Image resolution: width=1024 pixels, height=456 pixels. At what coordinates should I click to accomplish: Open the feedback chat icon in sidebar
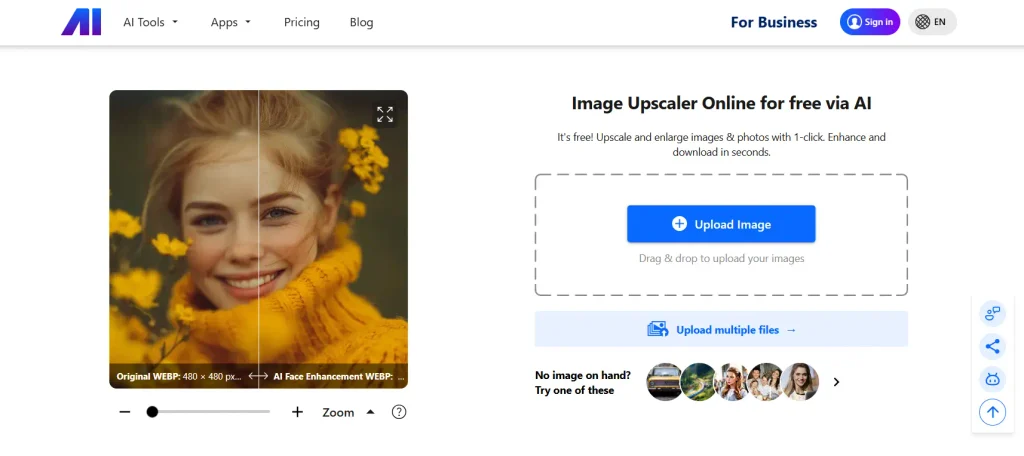coord(993,314)
